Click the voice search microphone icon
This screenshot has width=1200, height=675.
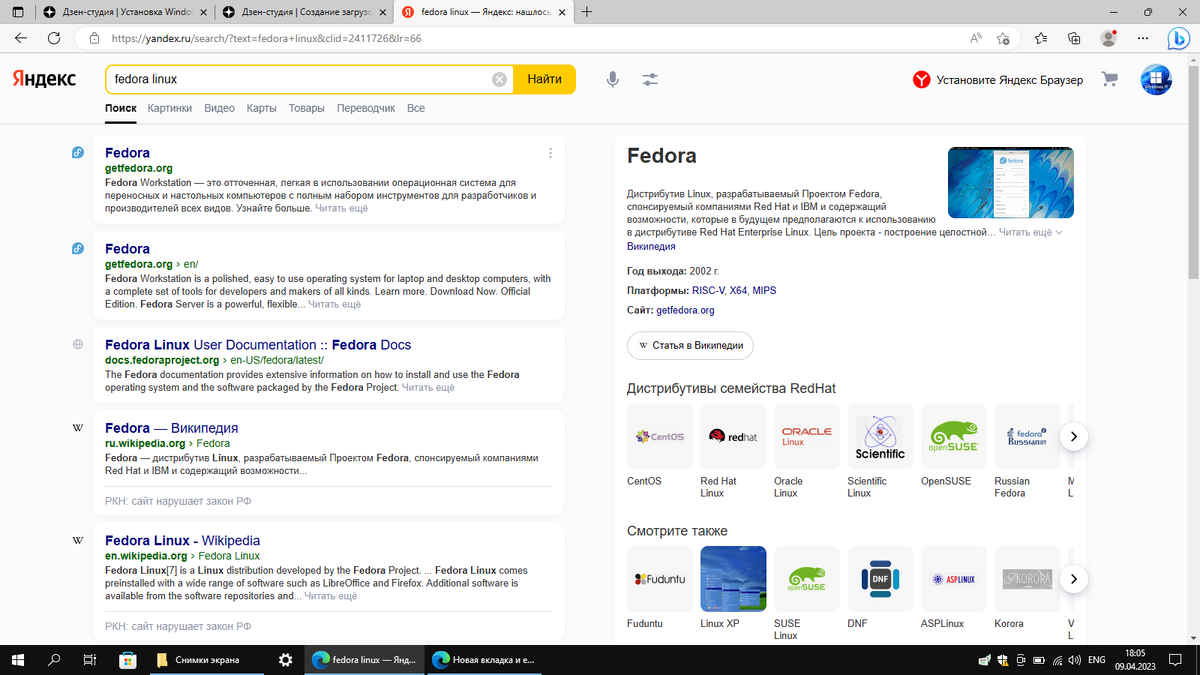click(x=612, y=79)
